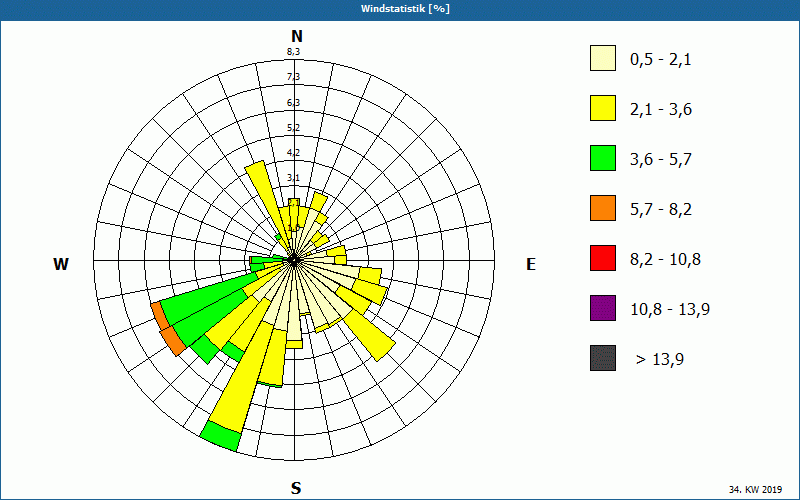Click the pale yellow 0,5 - 2,1 legend swatch
The image size is (800, 500).
603,58
